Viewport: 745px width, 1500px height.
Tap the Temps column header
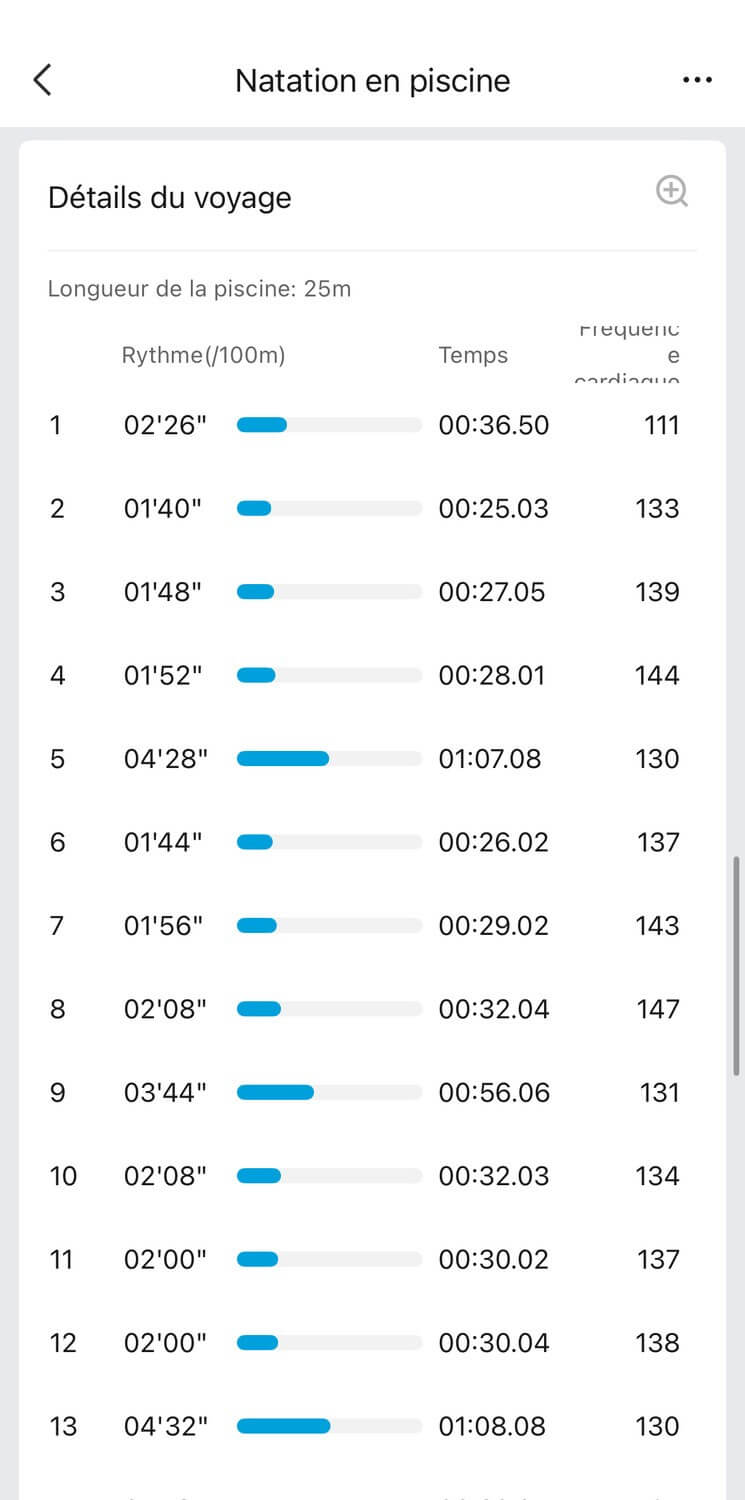click(473, 355)
